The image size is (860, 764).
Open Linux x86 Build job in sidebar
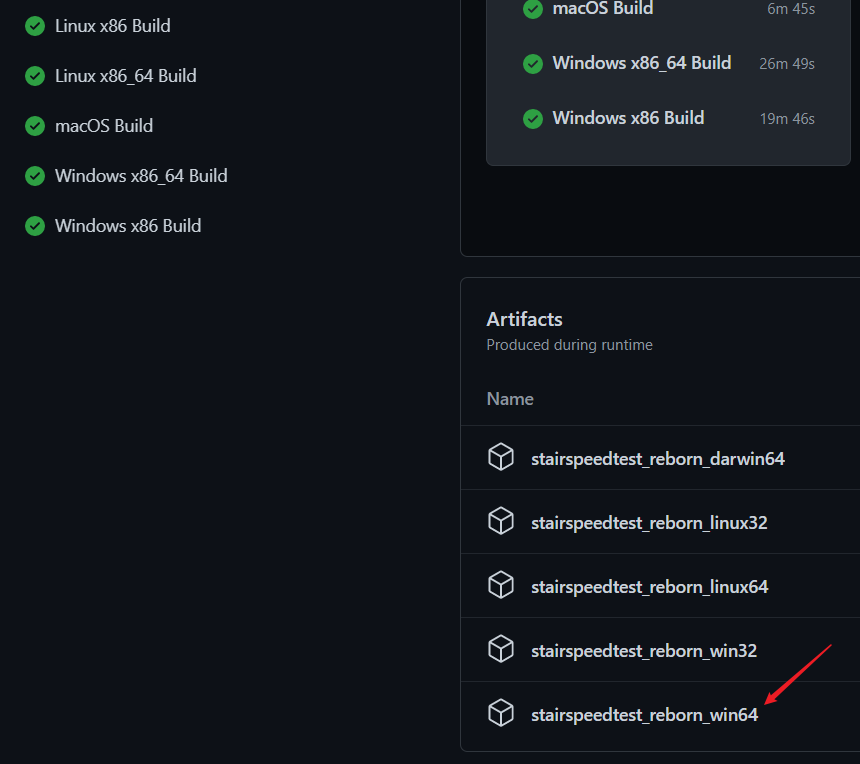[112, 26]
